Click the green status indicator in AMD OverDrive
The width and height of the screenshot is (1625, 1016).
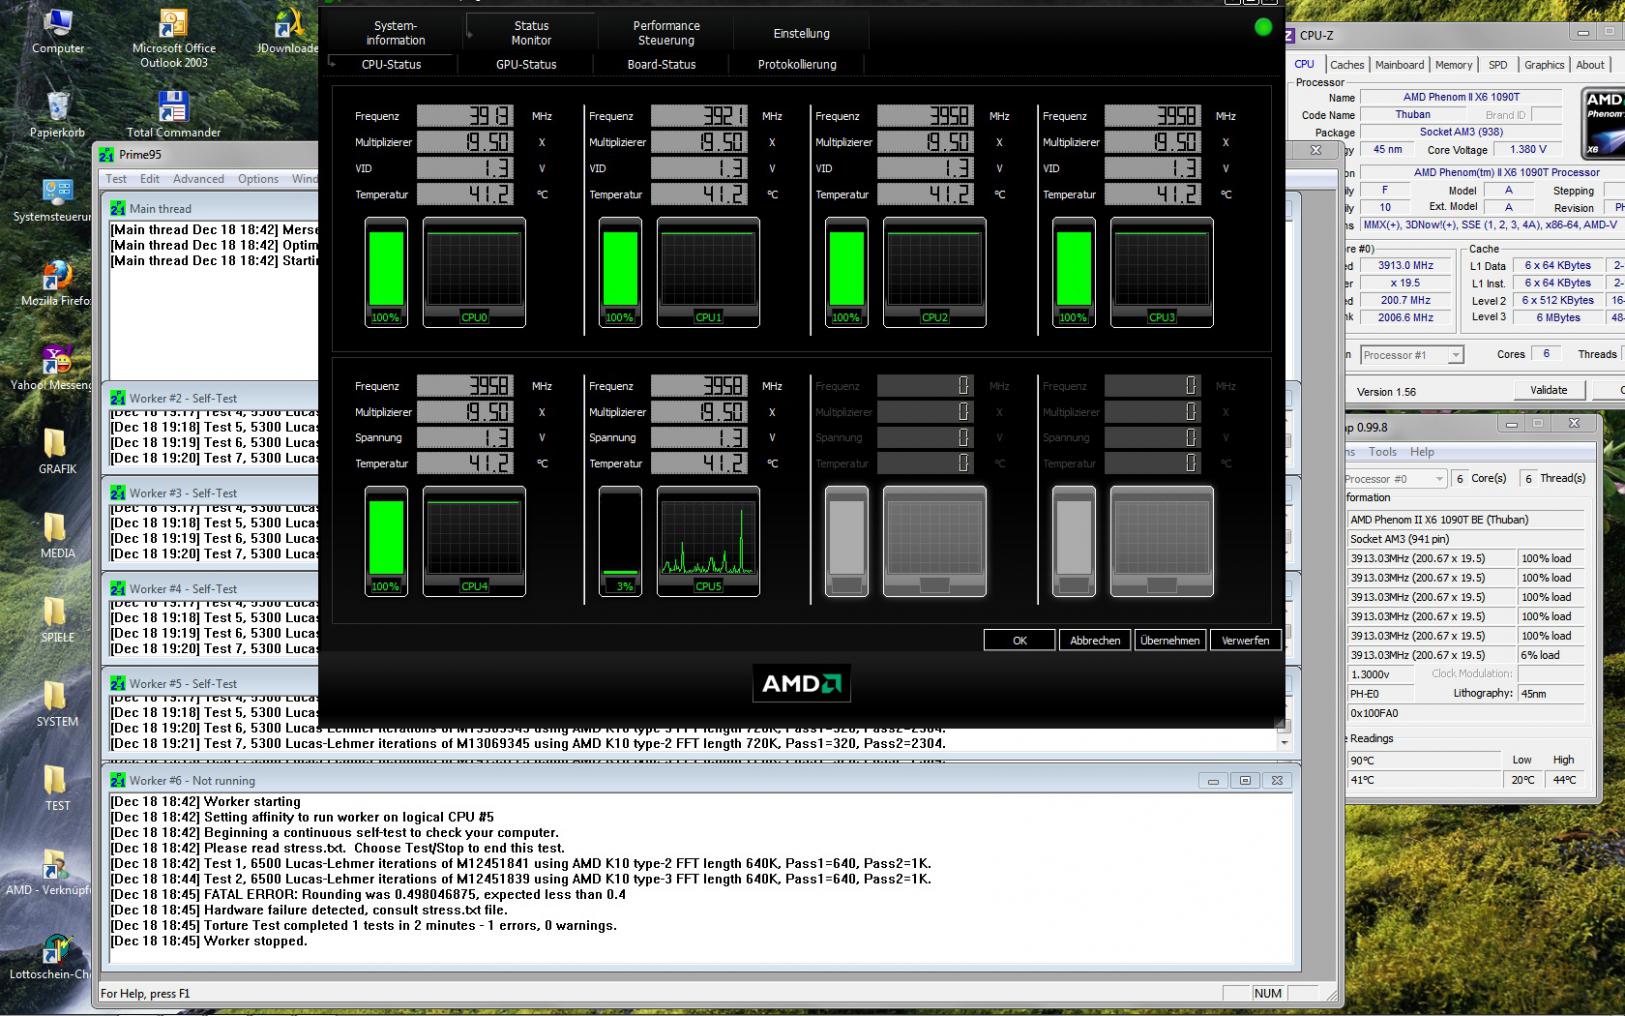(1263, 27)
